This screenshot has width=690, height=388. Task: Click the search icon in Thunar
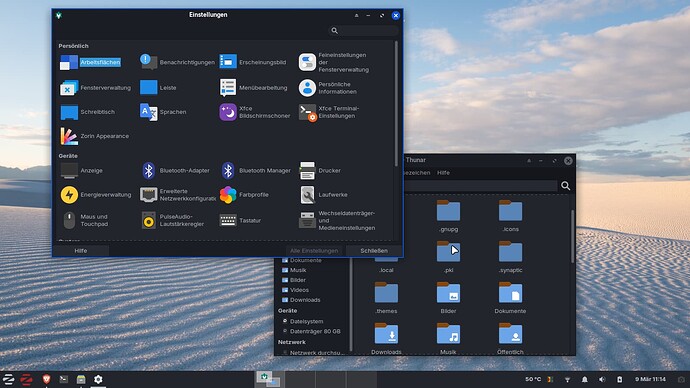(x=565, y=186)
